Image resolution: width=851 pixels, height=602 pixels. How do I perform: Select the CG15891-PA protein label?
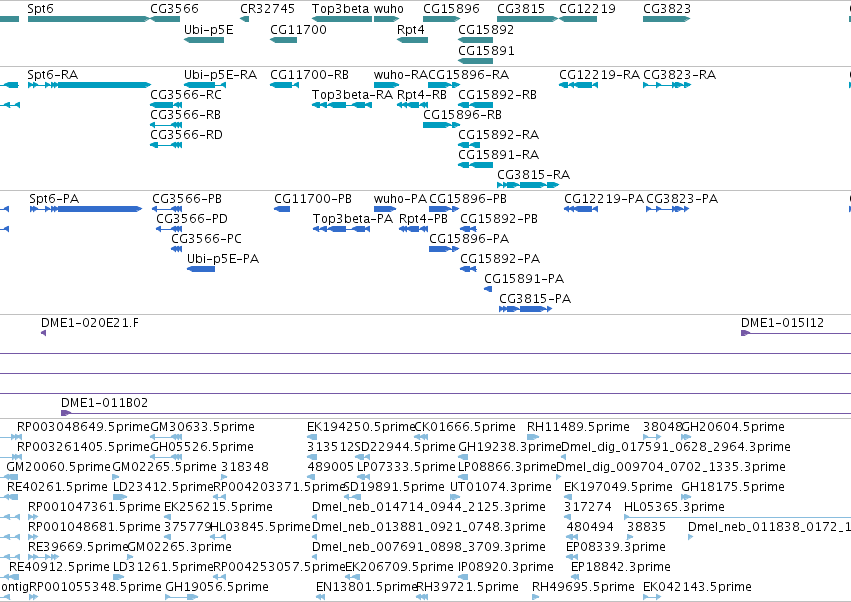point(524,278)
